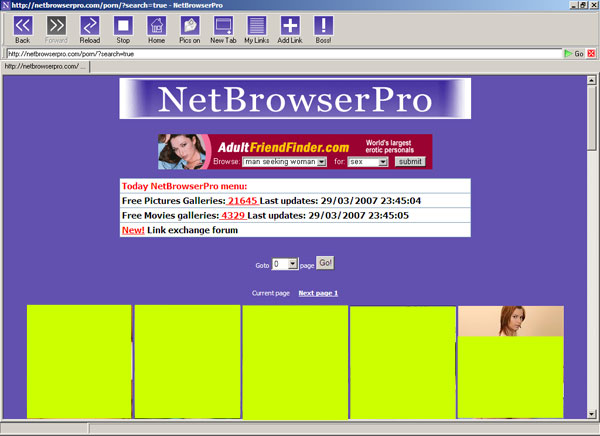The height and width of the screenshot is (436, 600).
Task: Hit the Boss! exclamation icon
Action: point(323,26)
